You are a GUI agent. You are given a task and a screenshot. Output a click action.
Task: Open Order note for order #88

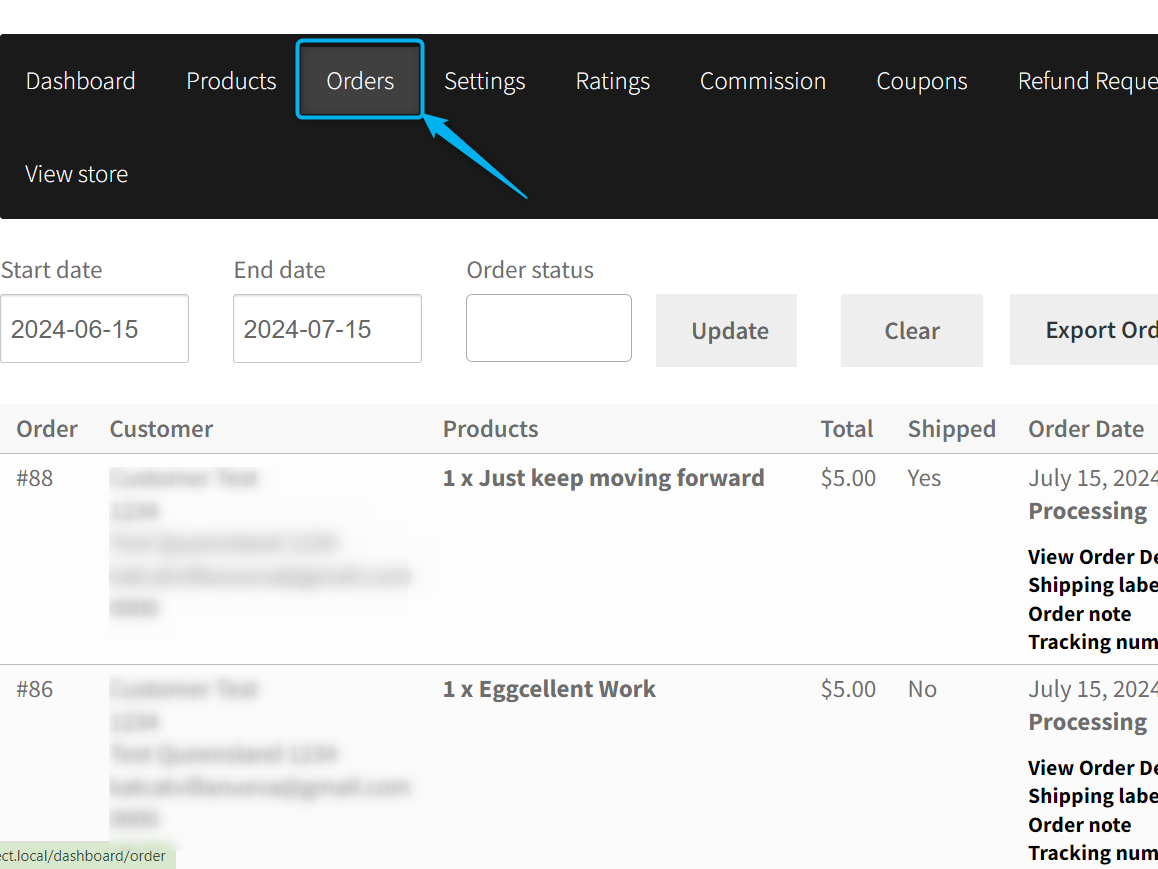[1080, 614]
